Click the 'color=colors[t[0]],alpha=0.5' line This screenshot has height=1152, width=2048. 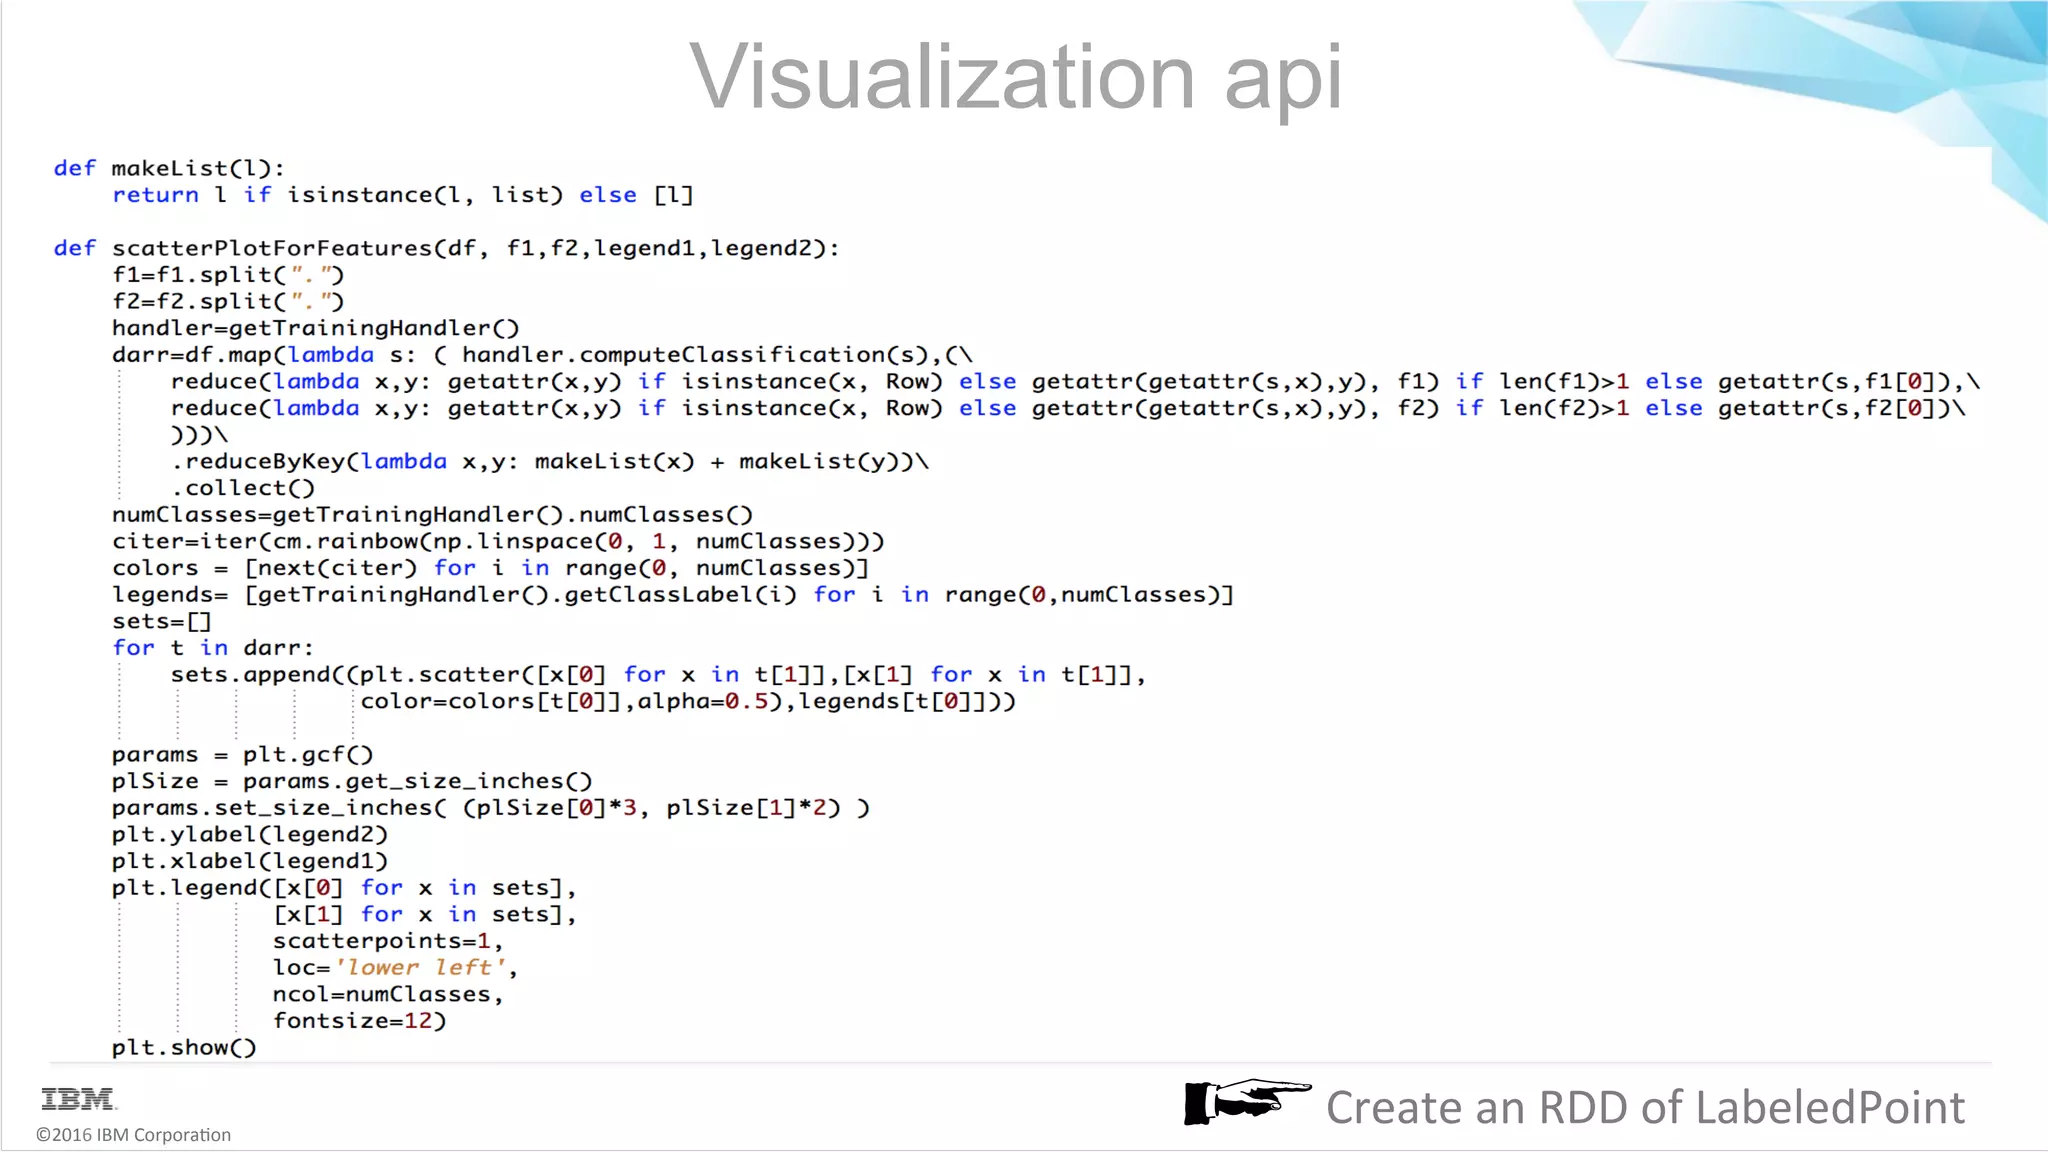tap(688, 701)
